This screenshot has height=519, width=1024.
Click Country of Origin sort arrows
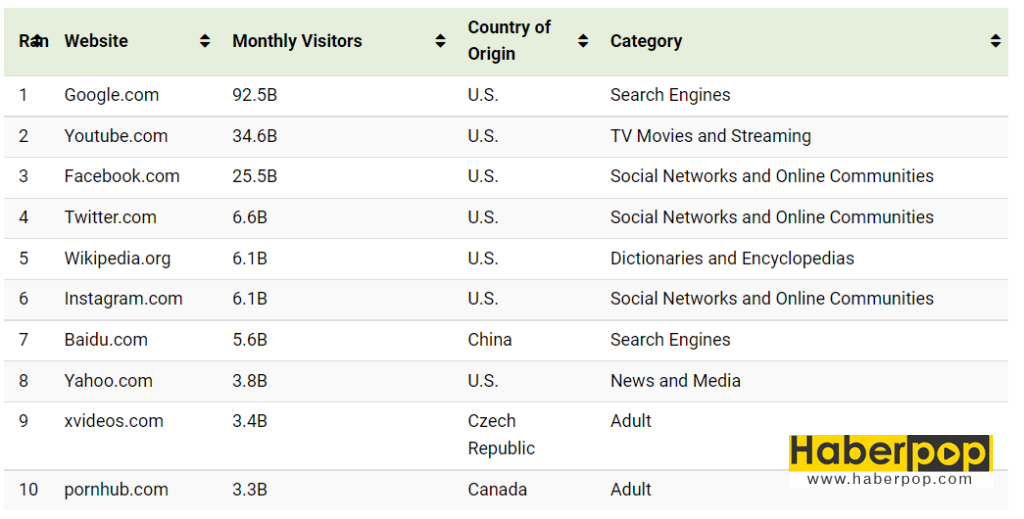pos(583,41)
